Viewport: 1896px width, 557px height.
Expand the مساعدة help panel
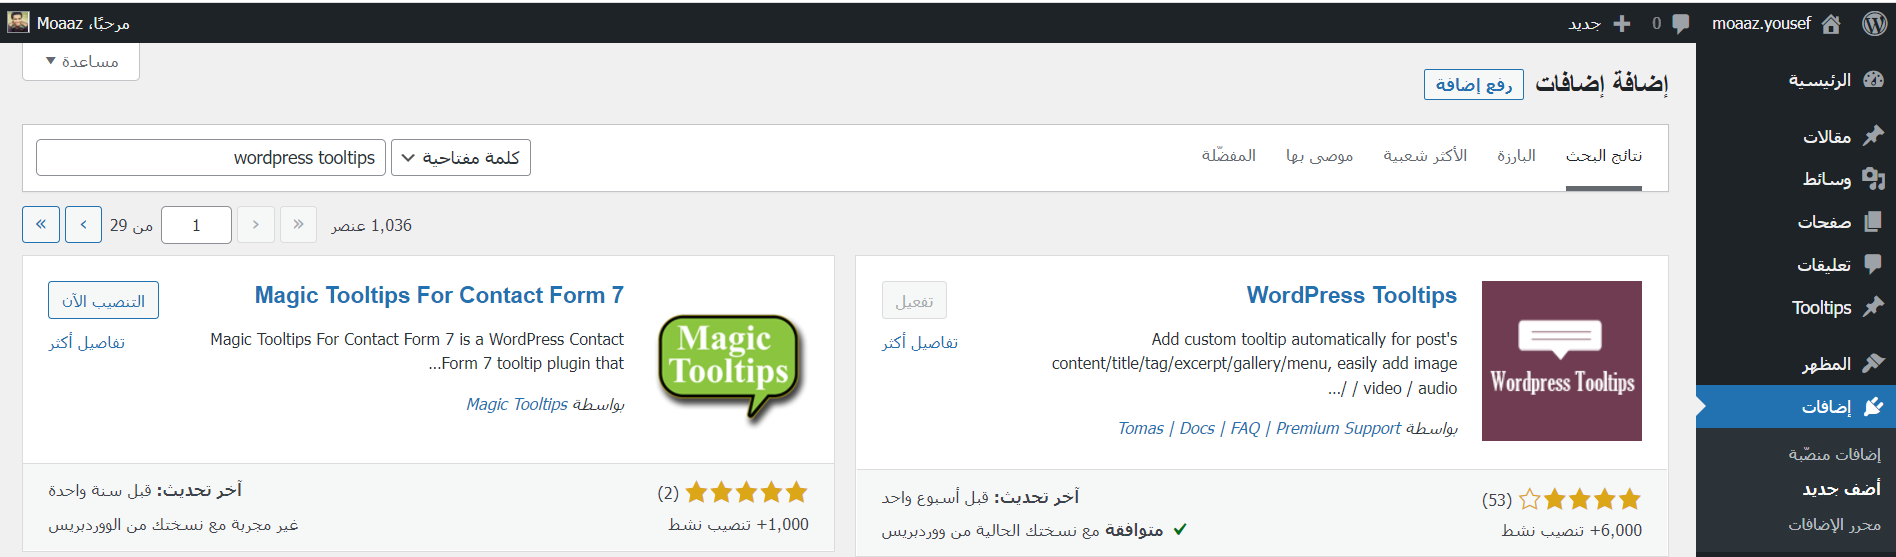click(x=81, y=61)
